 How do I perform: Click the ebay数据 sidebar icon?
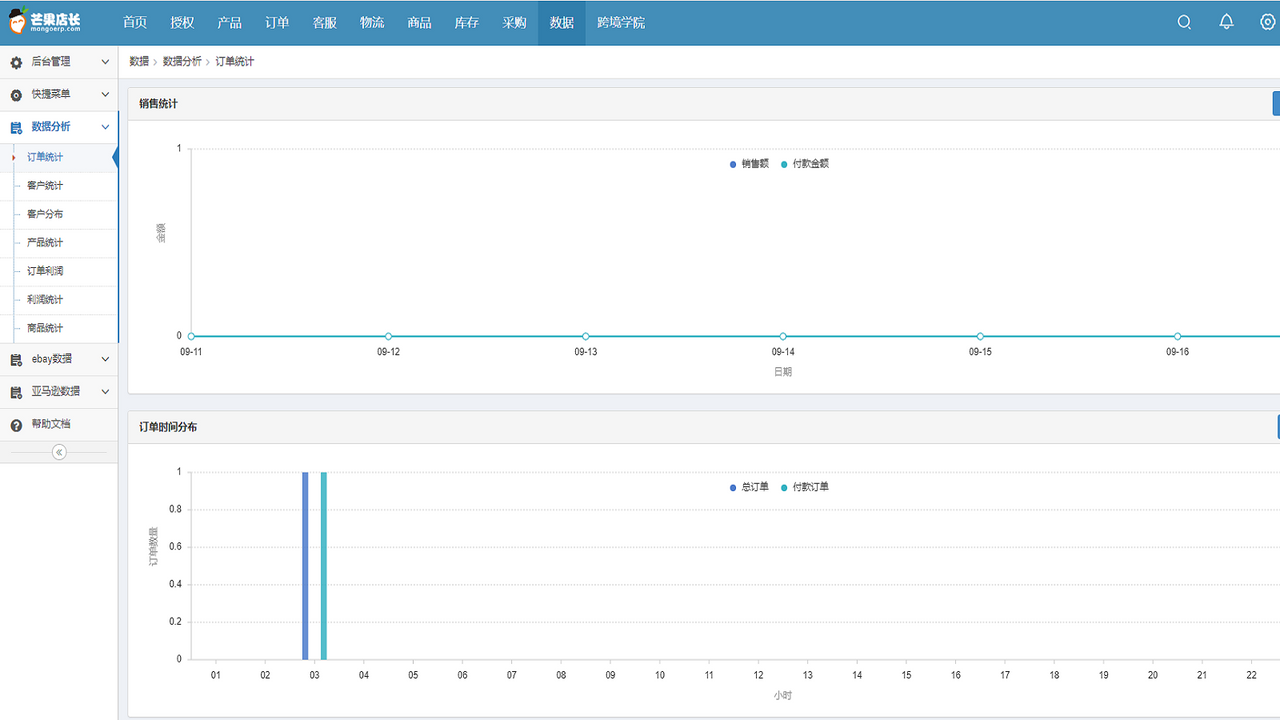(16, 359)
